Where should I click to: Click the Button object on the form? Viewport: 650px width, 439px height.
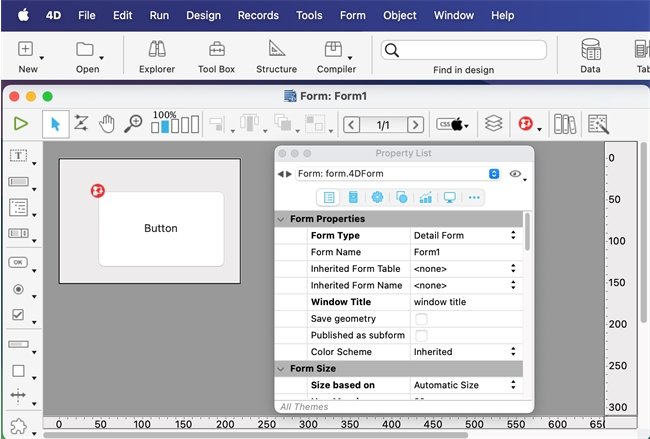tap(161, 228)
